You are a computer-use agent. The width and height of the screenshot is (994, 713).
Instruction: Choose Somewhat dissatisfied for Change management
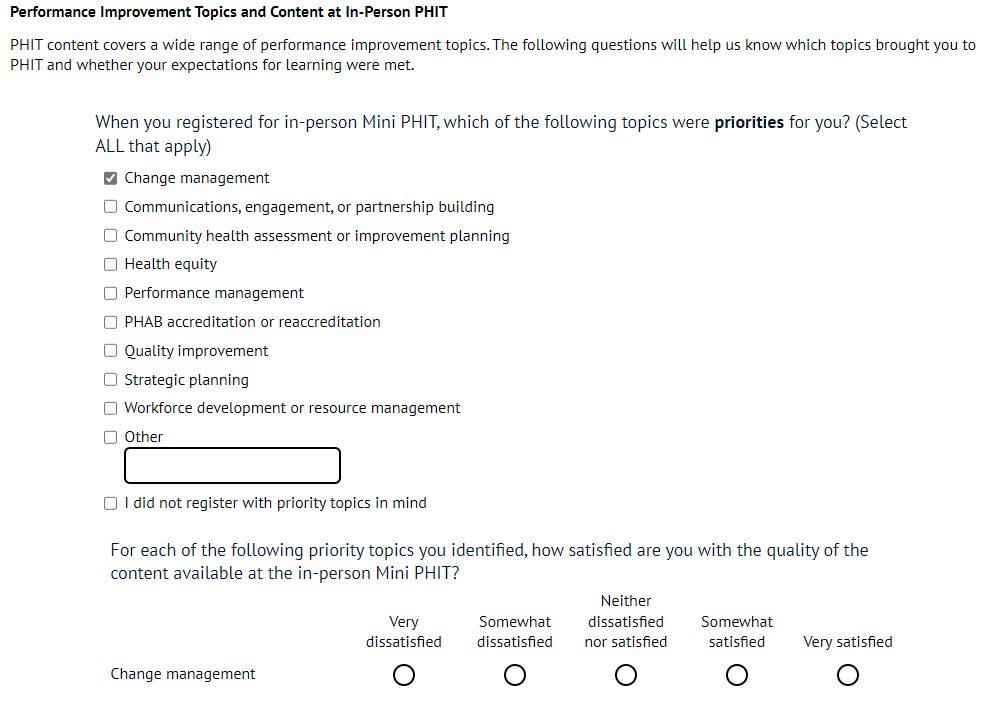tap(515, 676)
